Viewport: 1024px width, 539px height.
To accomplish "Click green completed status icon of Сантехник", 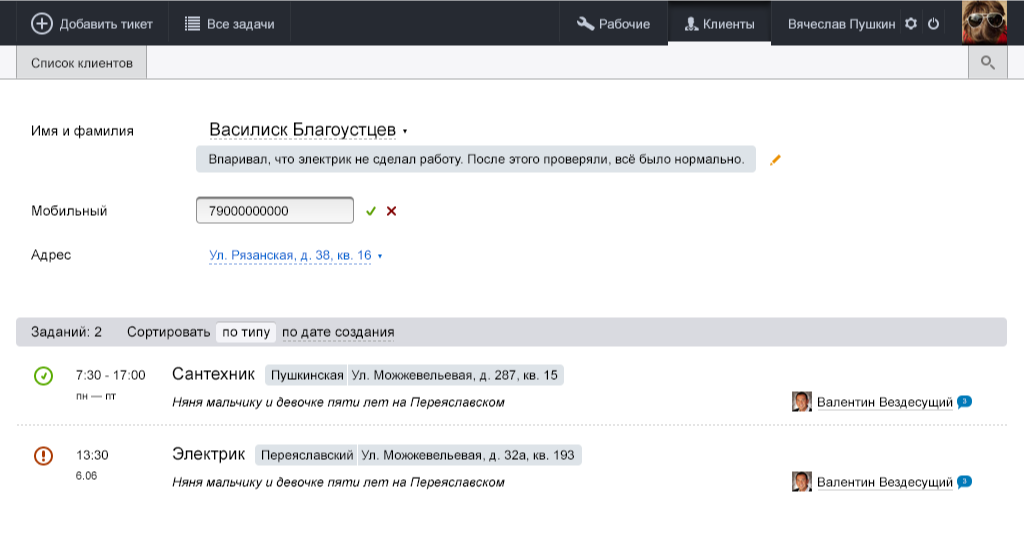I will [43, 376].
